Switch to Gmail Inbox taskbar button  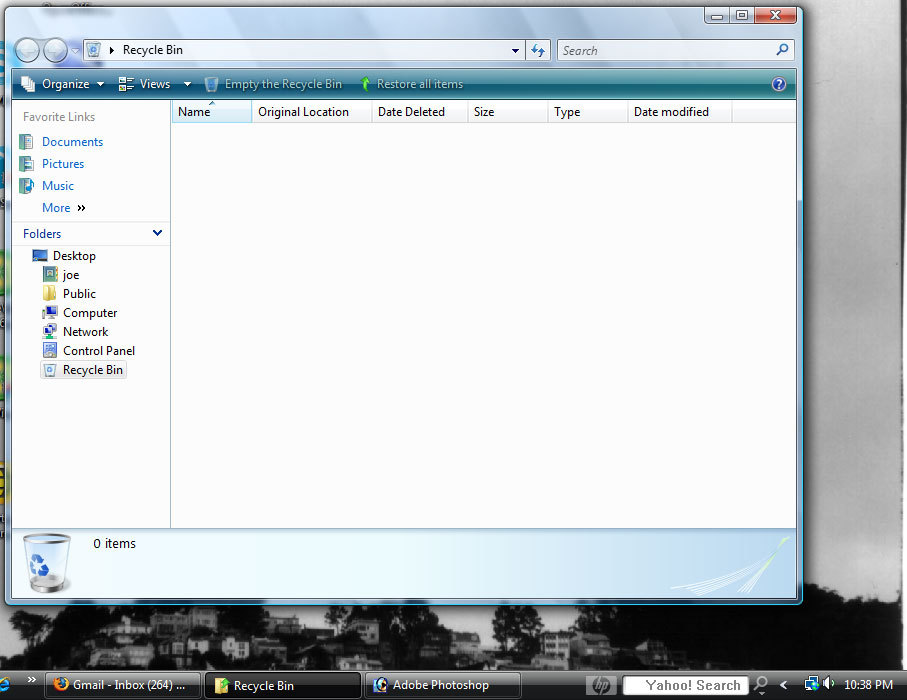coord(123,686)
